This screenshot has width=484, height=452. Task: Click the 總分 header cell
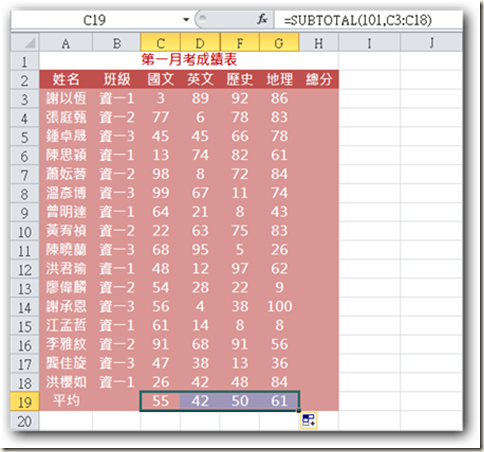click(319, 79)
